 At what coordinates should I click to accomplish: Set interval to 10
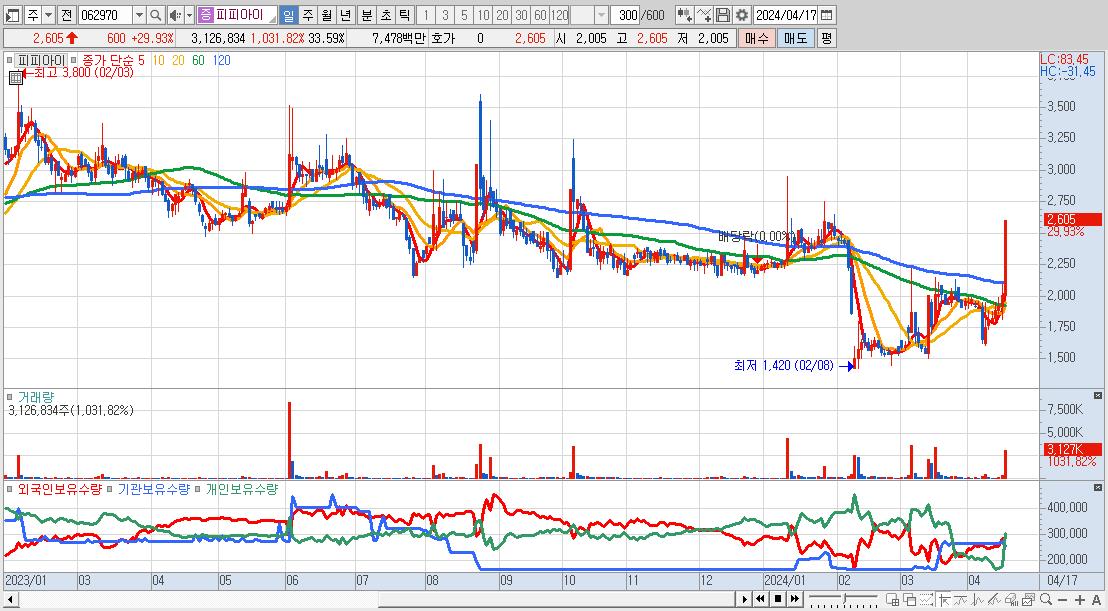coord(483,15)
